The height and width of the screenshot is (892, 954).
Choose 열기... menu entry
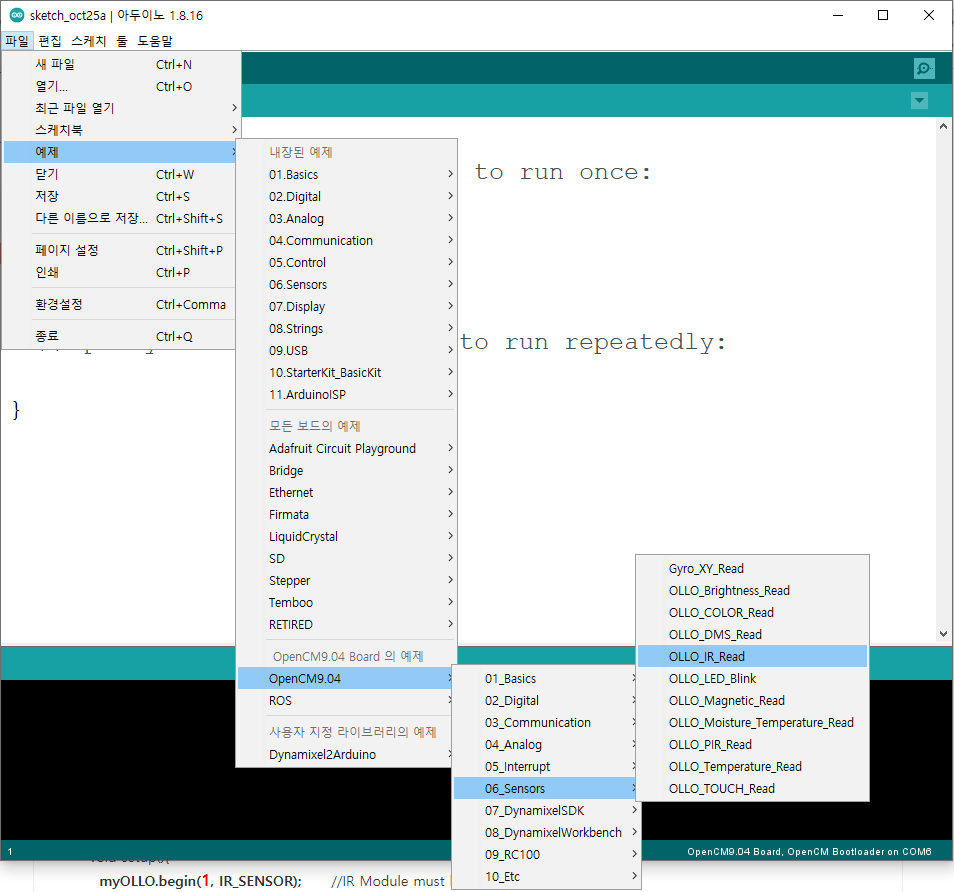click(119, 86)
